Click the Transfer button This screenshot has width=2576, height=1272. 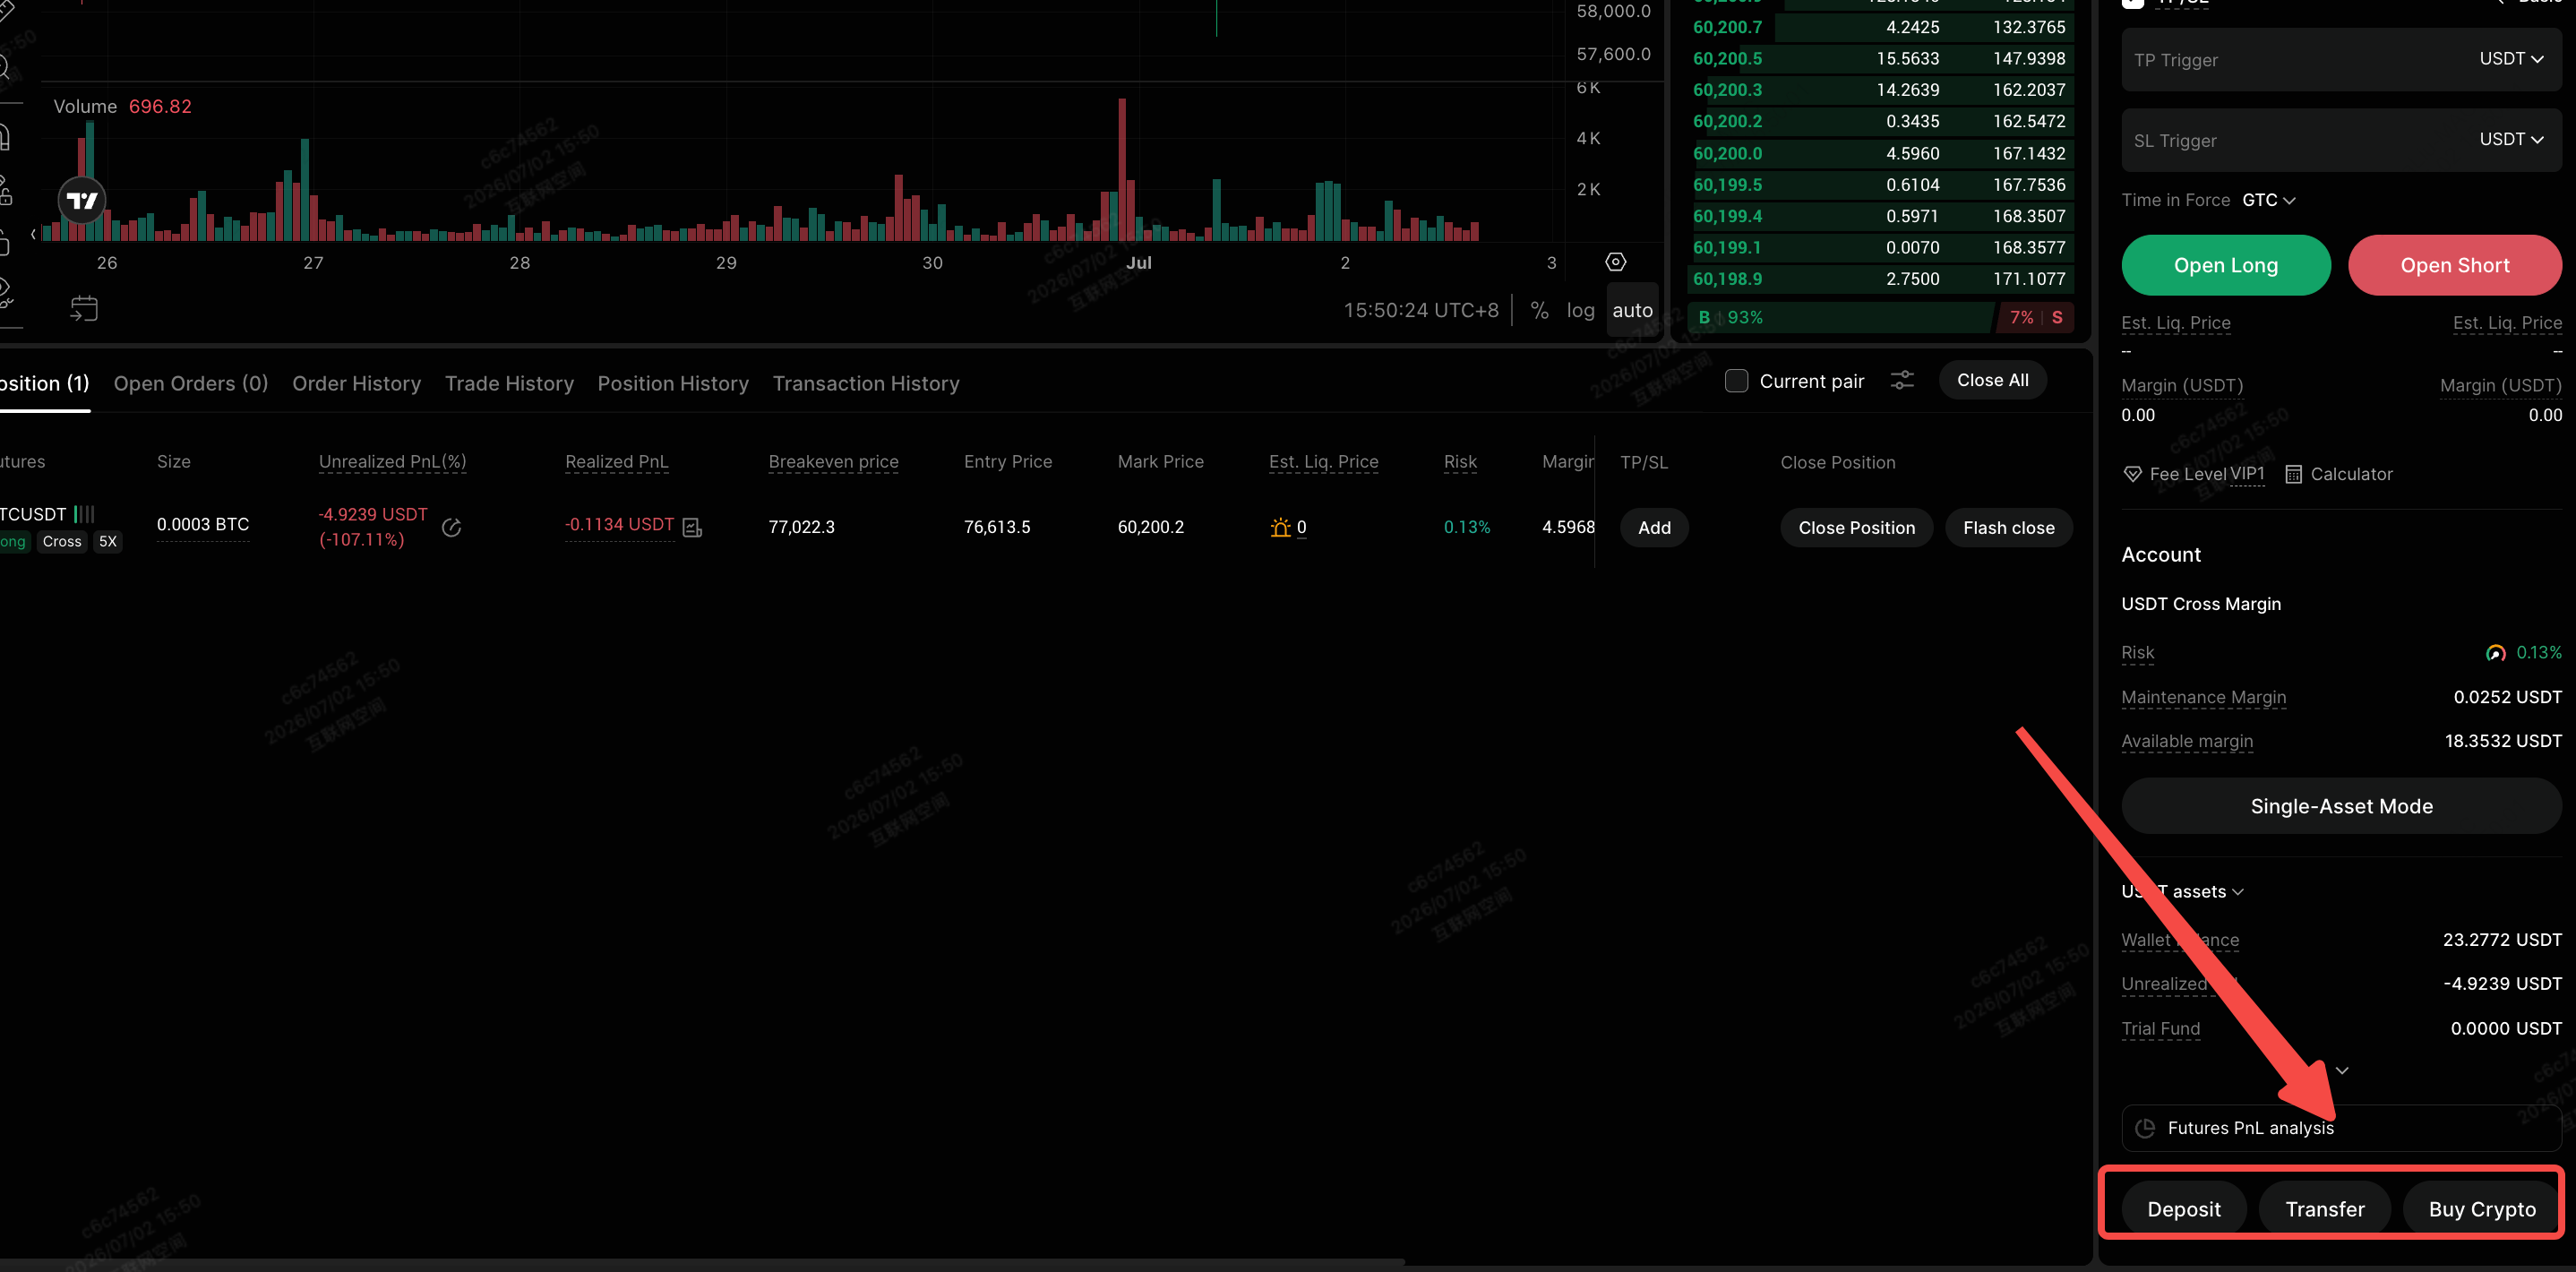[x=2324, y=1208]
